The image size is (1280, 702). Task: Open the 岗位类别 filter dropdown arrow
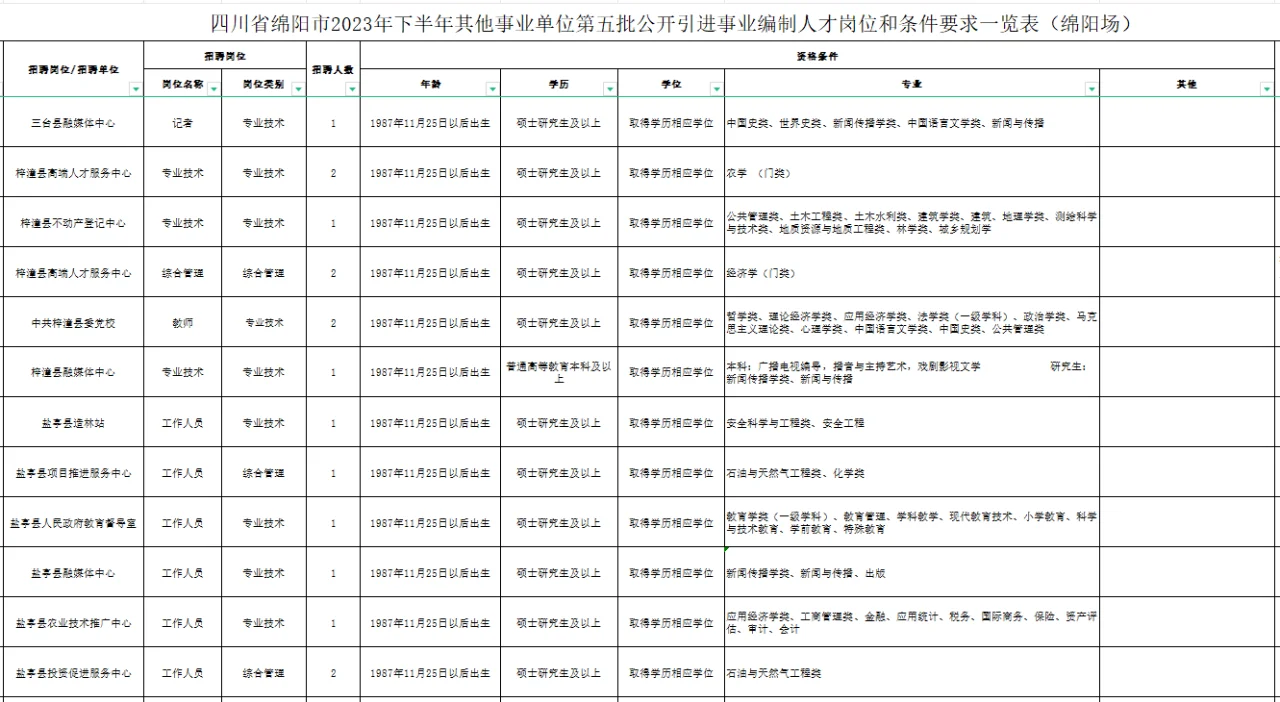coord(298,88)
